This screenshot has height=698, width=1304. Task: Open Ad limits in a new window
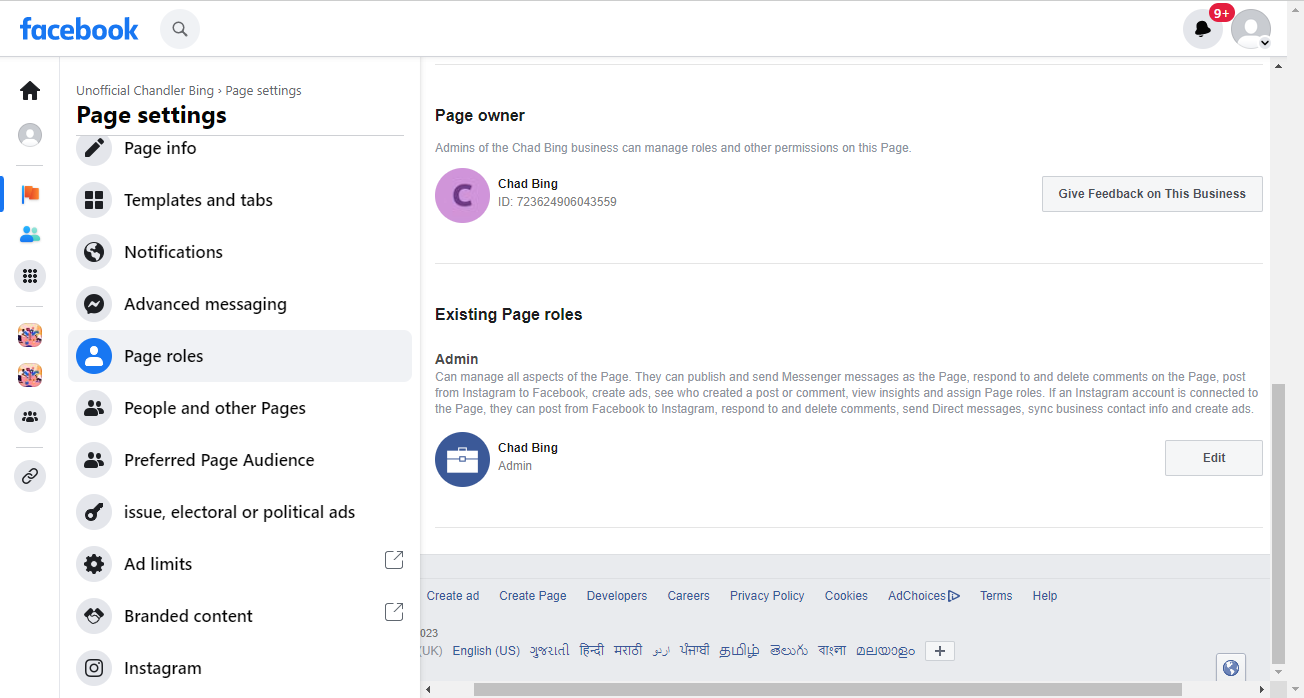pos(394,560)
